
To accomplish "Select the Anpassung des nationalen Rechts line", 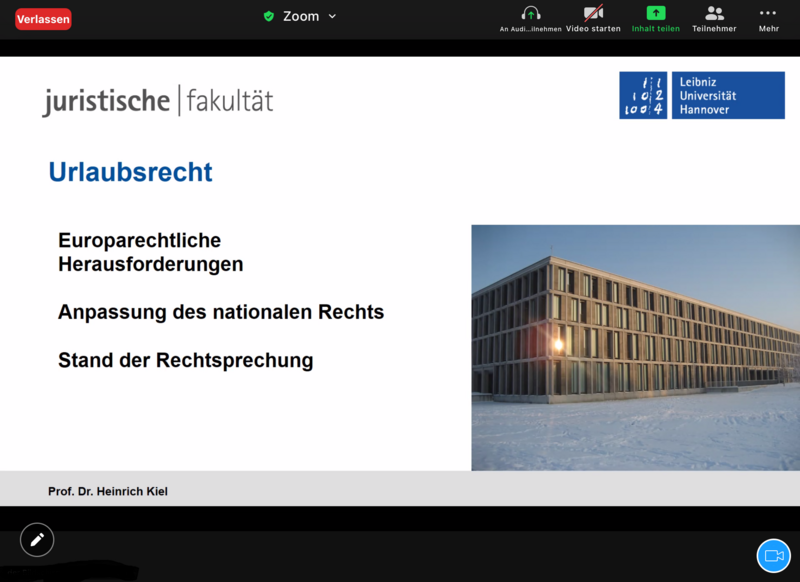I will pyautogui.click(x=221, y=312).
